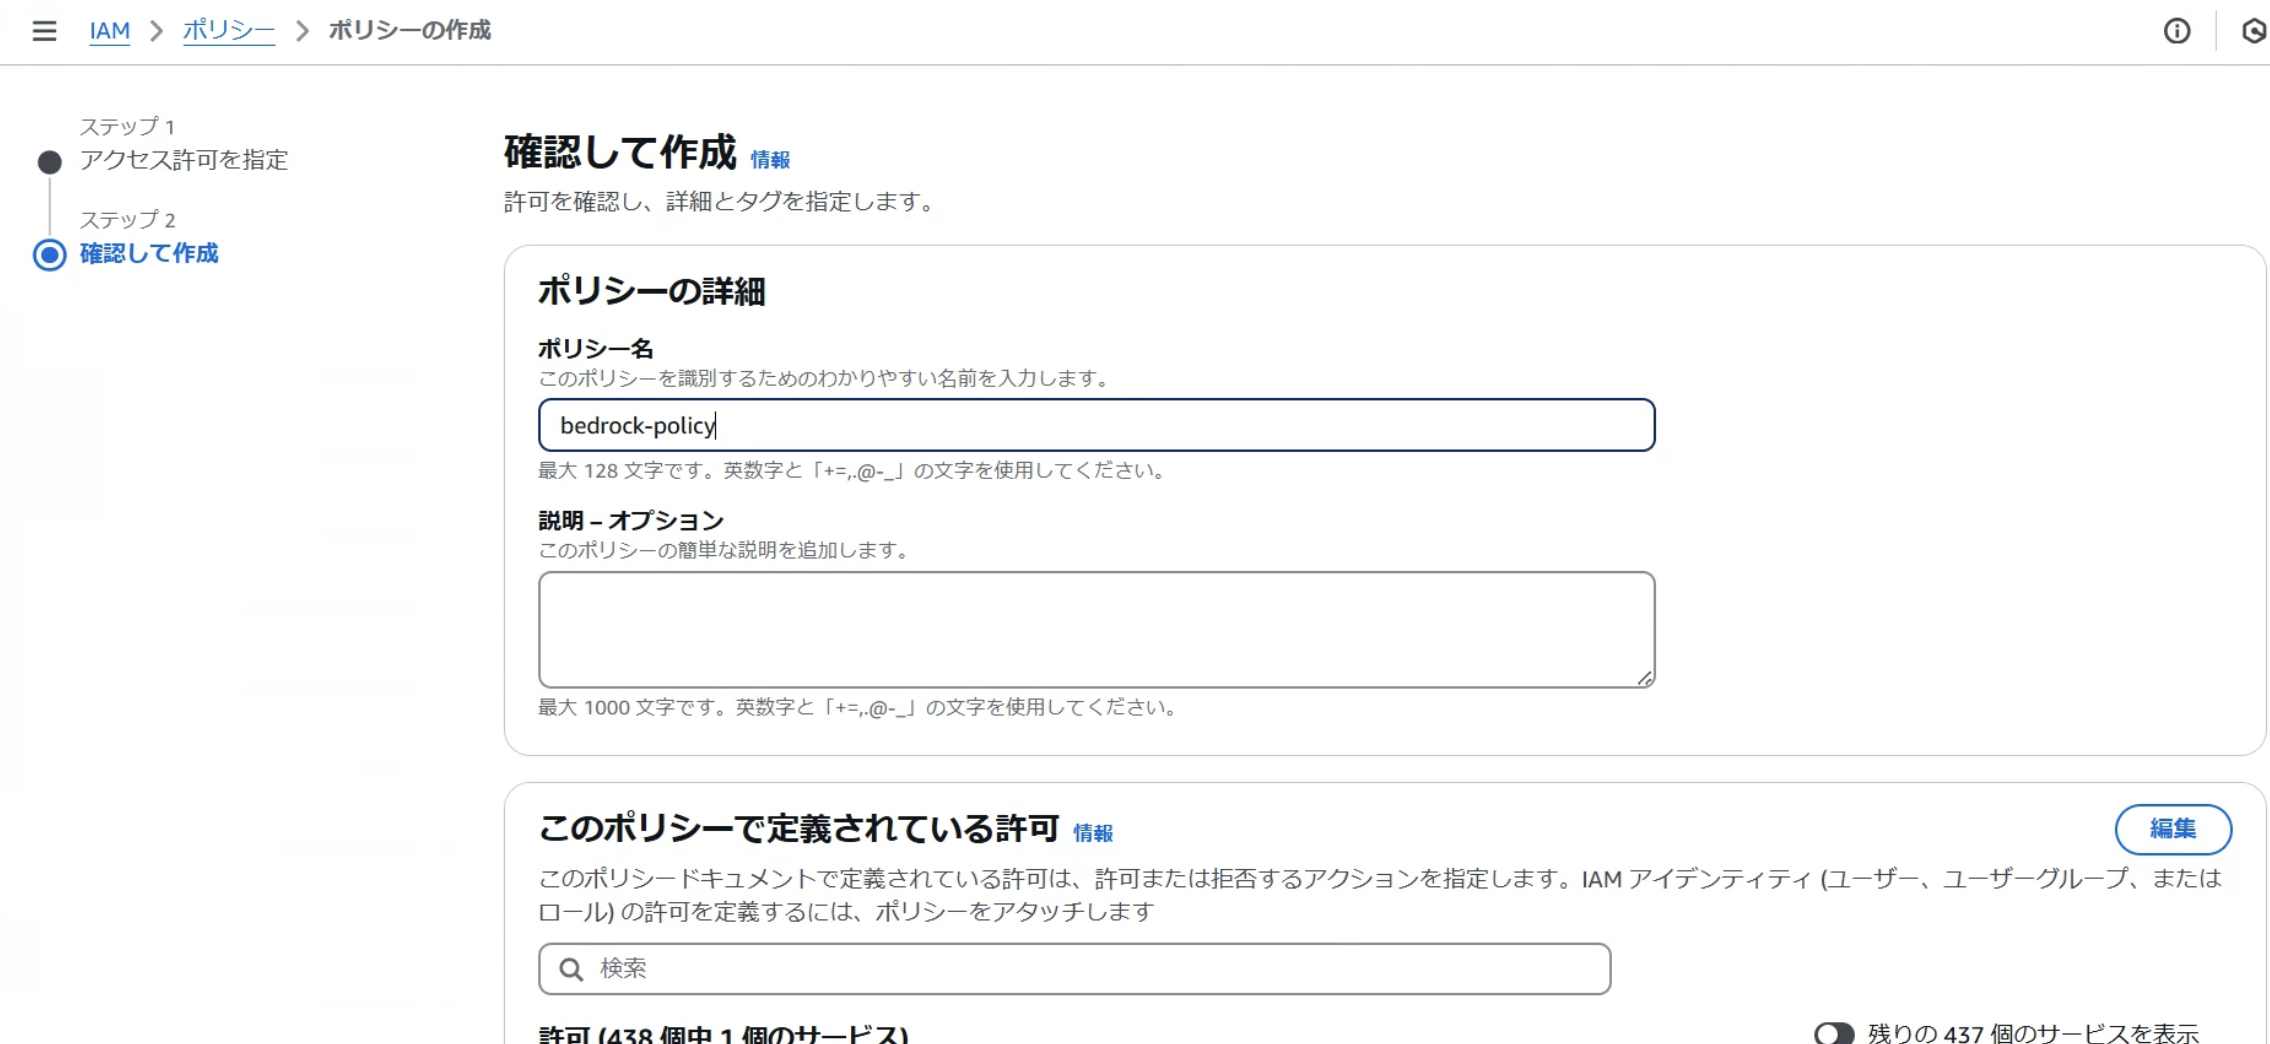Viewport: 2270px width, 1044px height.
Task: Click the resize grip on the description textarea
Action: tap(1646, 676)
